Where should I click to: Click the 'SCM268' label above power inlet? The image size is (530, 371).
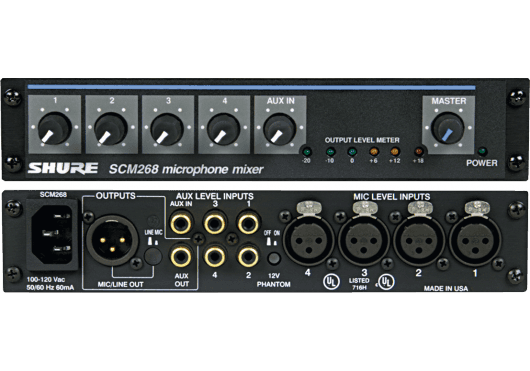pyautogui.click(x=53, y=195)
